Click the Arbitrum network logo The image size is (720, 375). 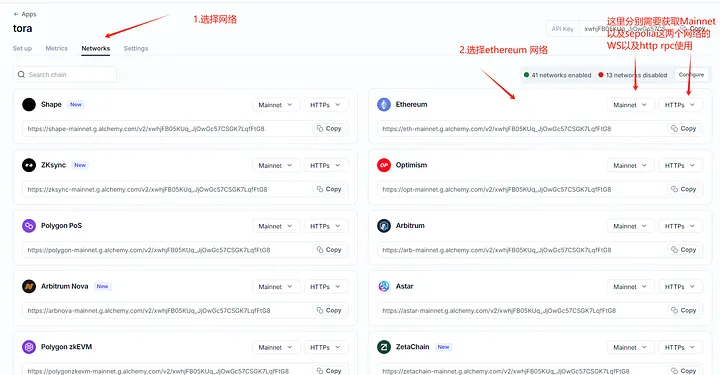click(384, 226)
